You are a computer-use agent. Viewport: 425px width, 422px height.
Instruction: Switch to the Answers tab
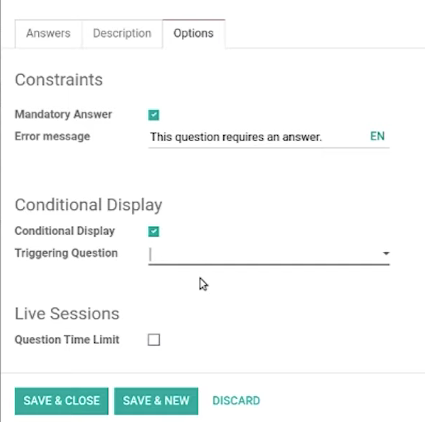pos(48,33)
